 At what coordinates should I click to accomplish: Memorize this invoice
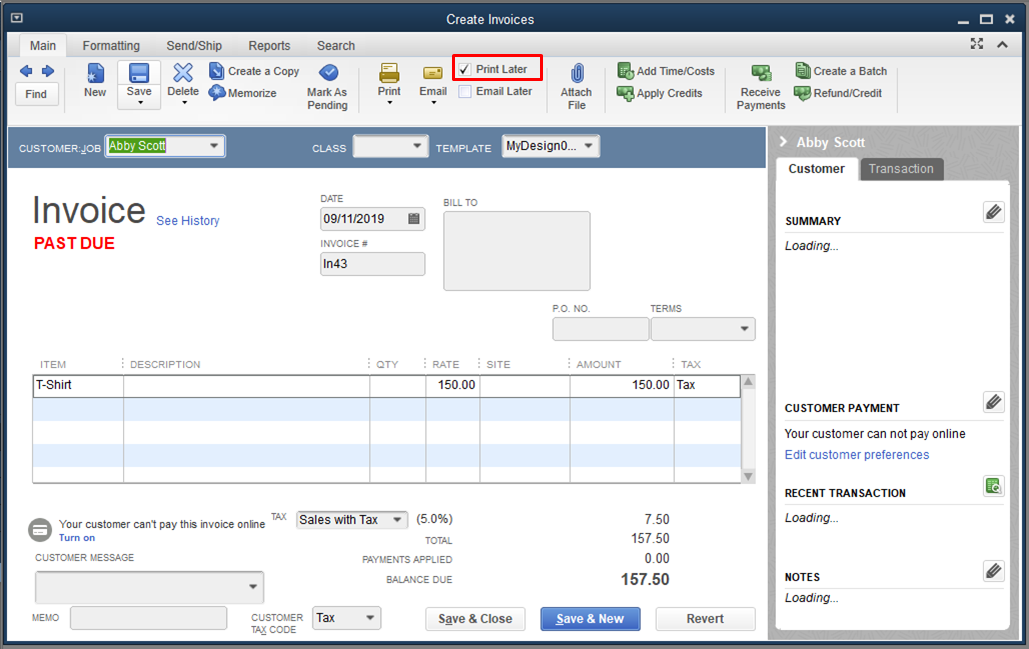coord(245,92)
